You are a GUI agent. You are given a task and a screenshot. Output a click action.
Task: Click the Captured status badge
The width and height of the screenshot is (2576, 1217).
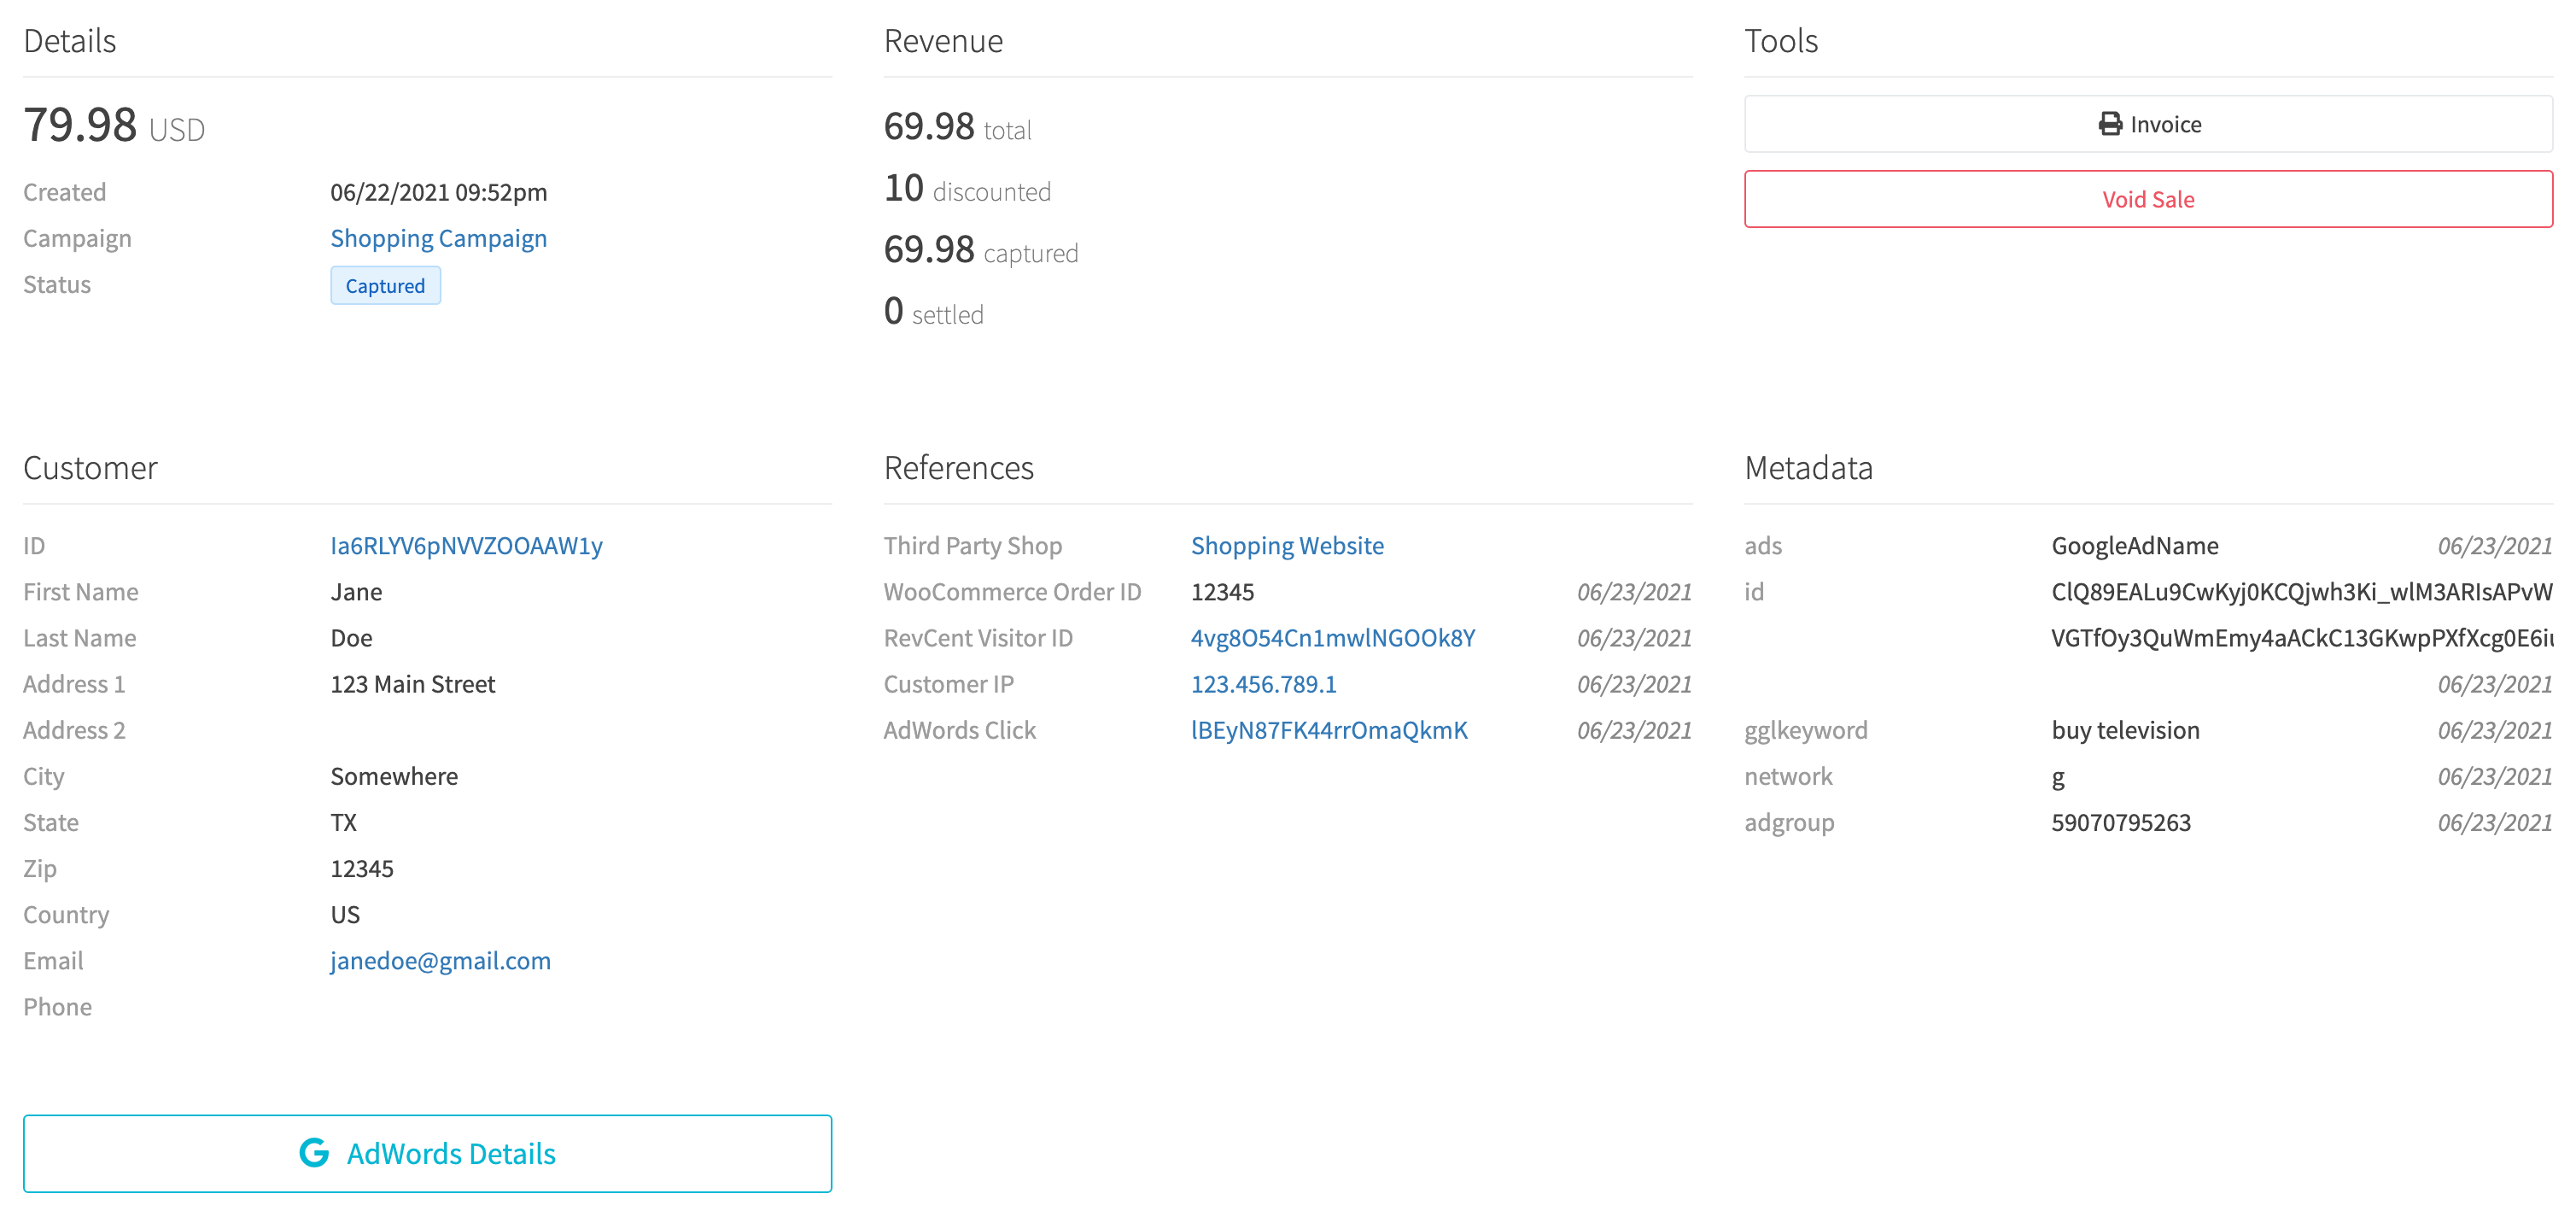pos(385,286)
